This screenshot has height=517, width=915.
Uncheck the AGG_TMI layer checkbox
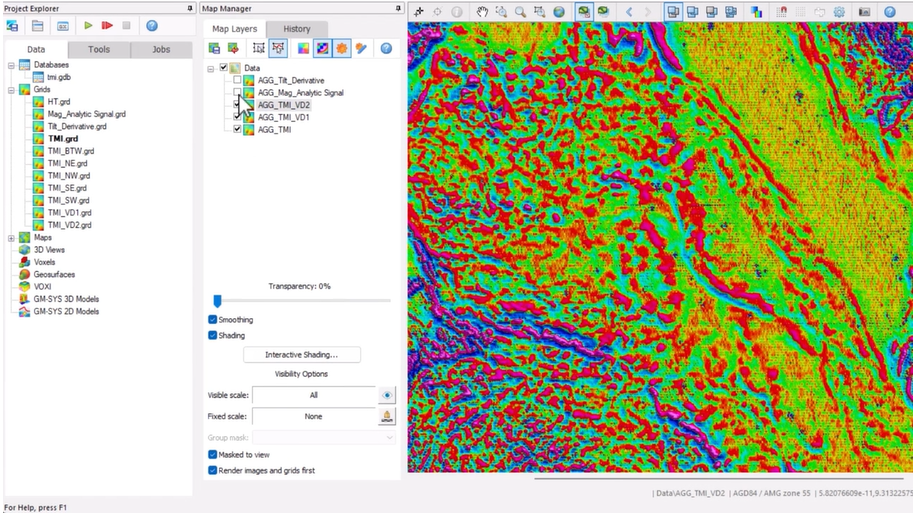click(237, 129)
